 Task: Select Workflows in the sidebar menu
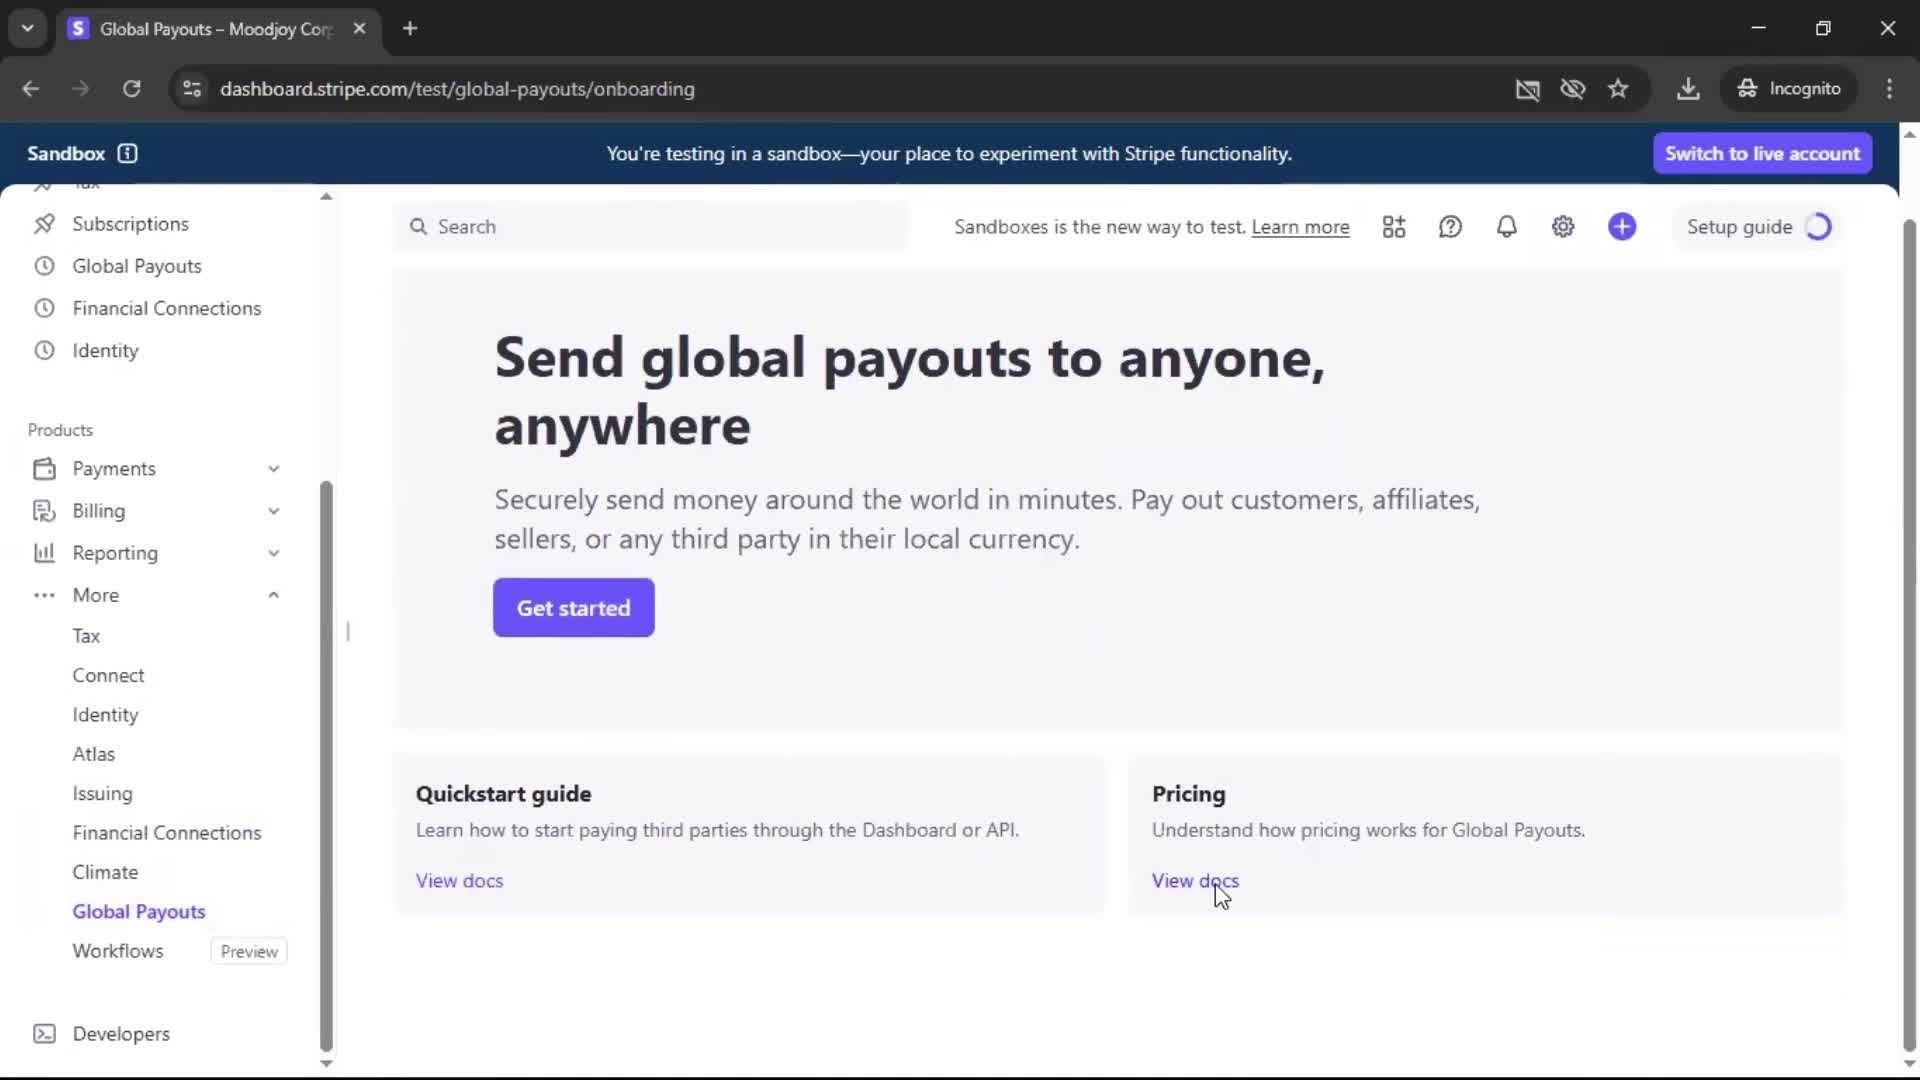pos(118,951)
